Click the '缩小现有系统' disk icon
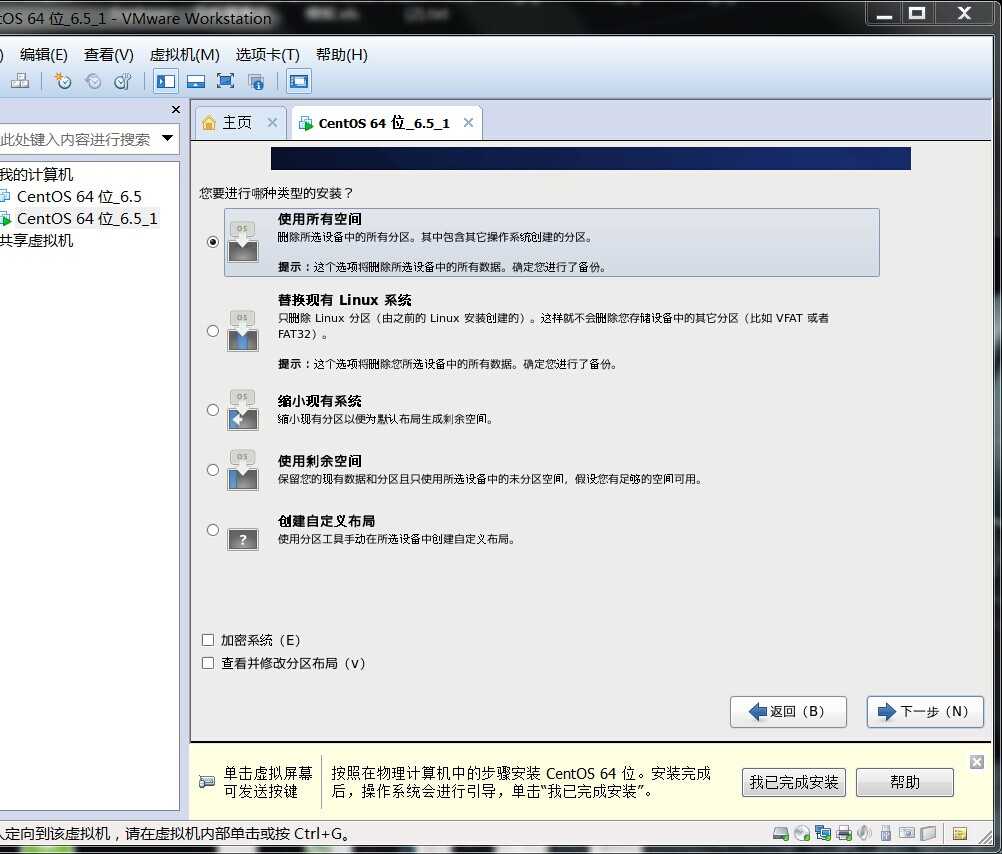Screen dimensions: 1002x854 point(243,410)
